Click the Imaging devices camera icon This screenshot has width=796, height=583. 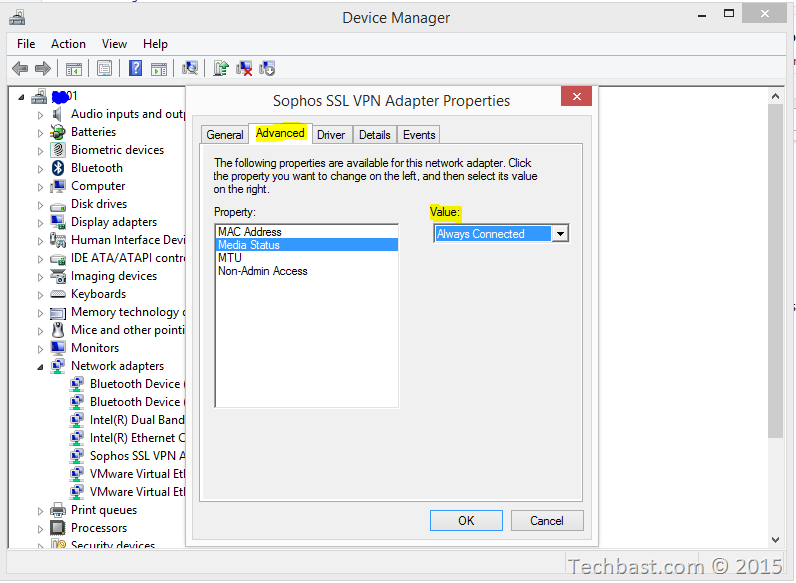[58, 276]
